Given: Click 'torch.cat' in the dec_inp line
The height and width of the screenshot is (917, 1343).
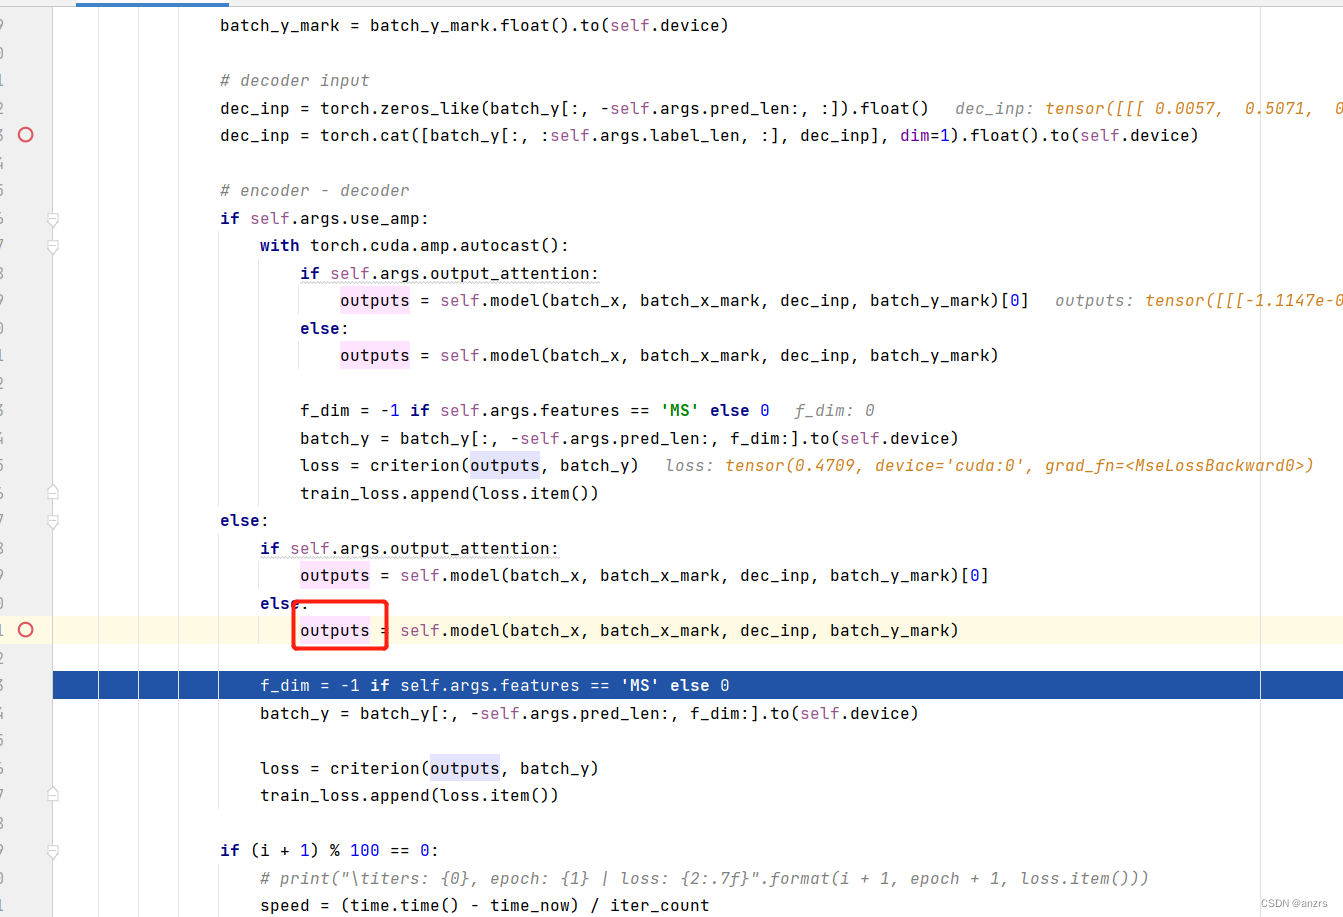Looking at the screenshot, I should pos(365,136).
